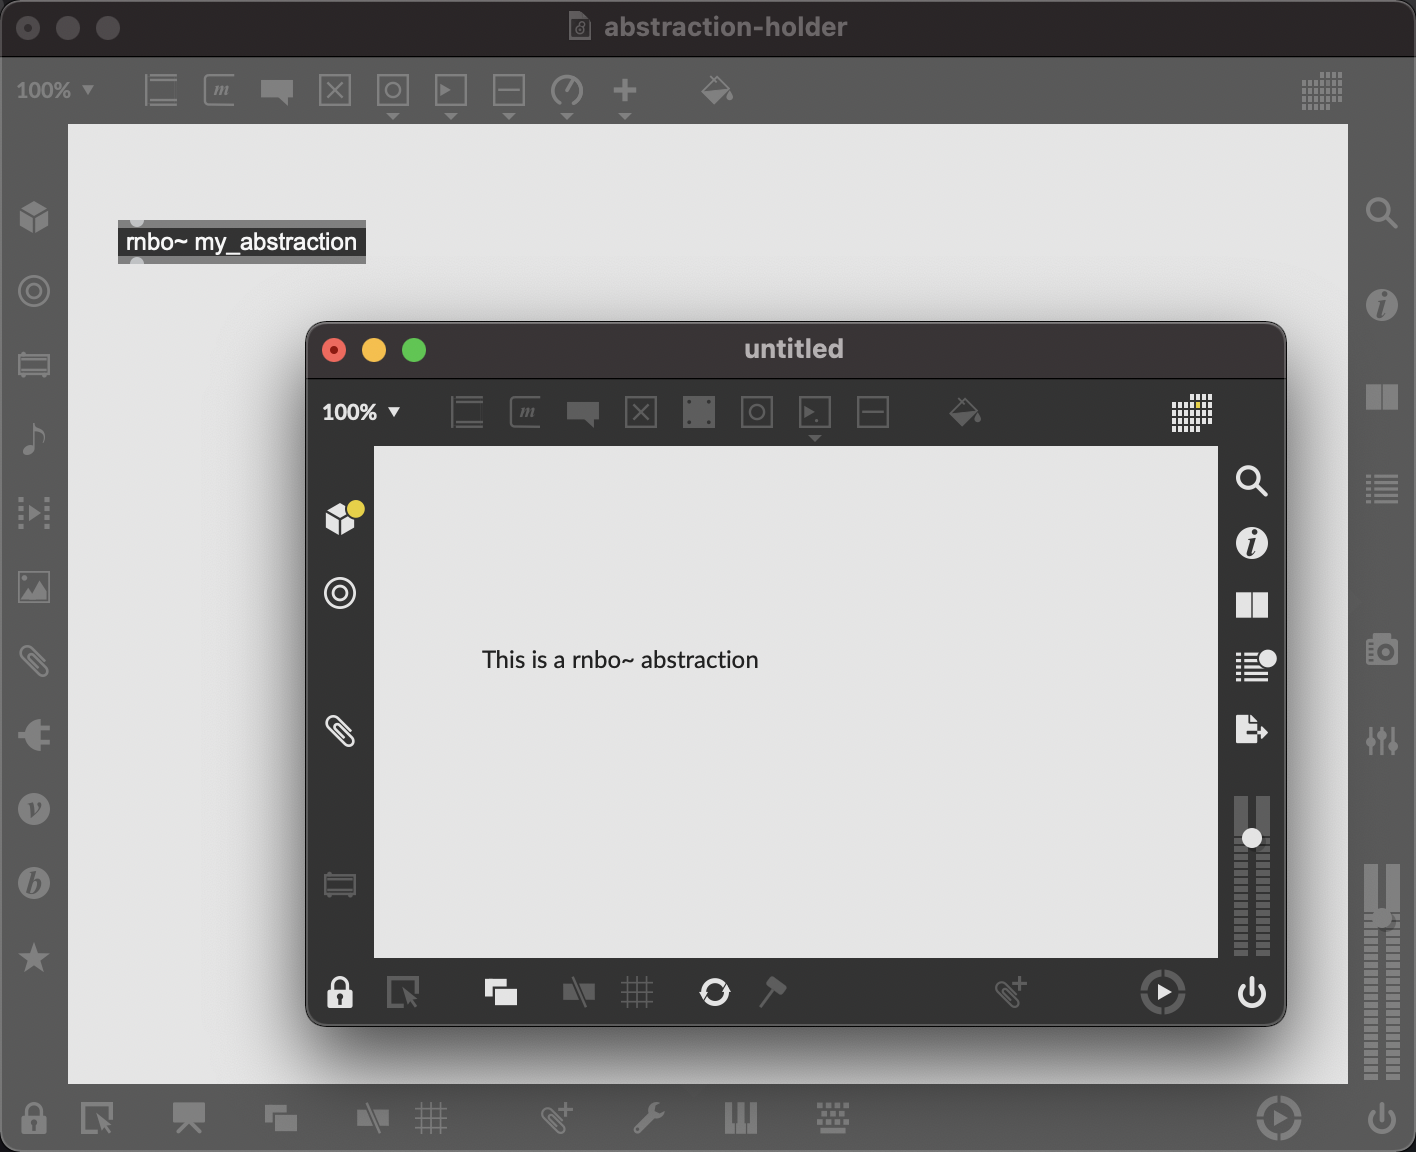Open the paperclip snippets panel in rnbo window
Image resolution: width=1416 pixels, height=1152 pixels.
[x=341, y=731]
